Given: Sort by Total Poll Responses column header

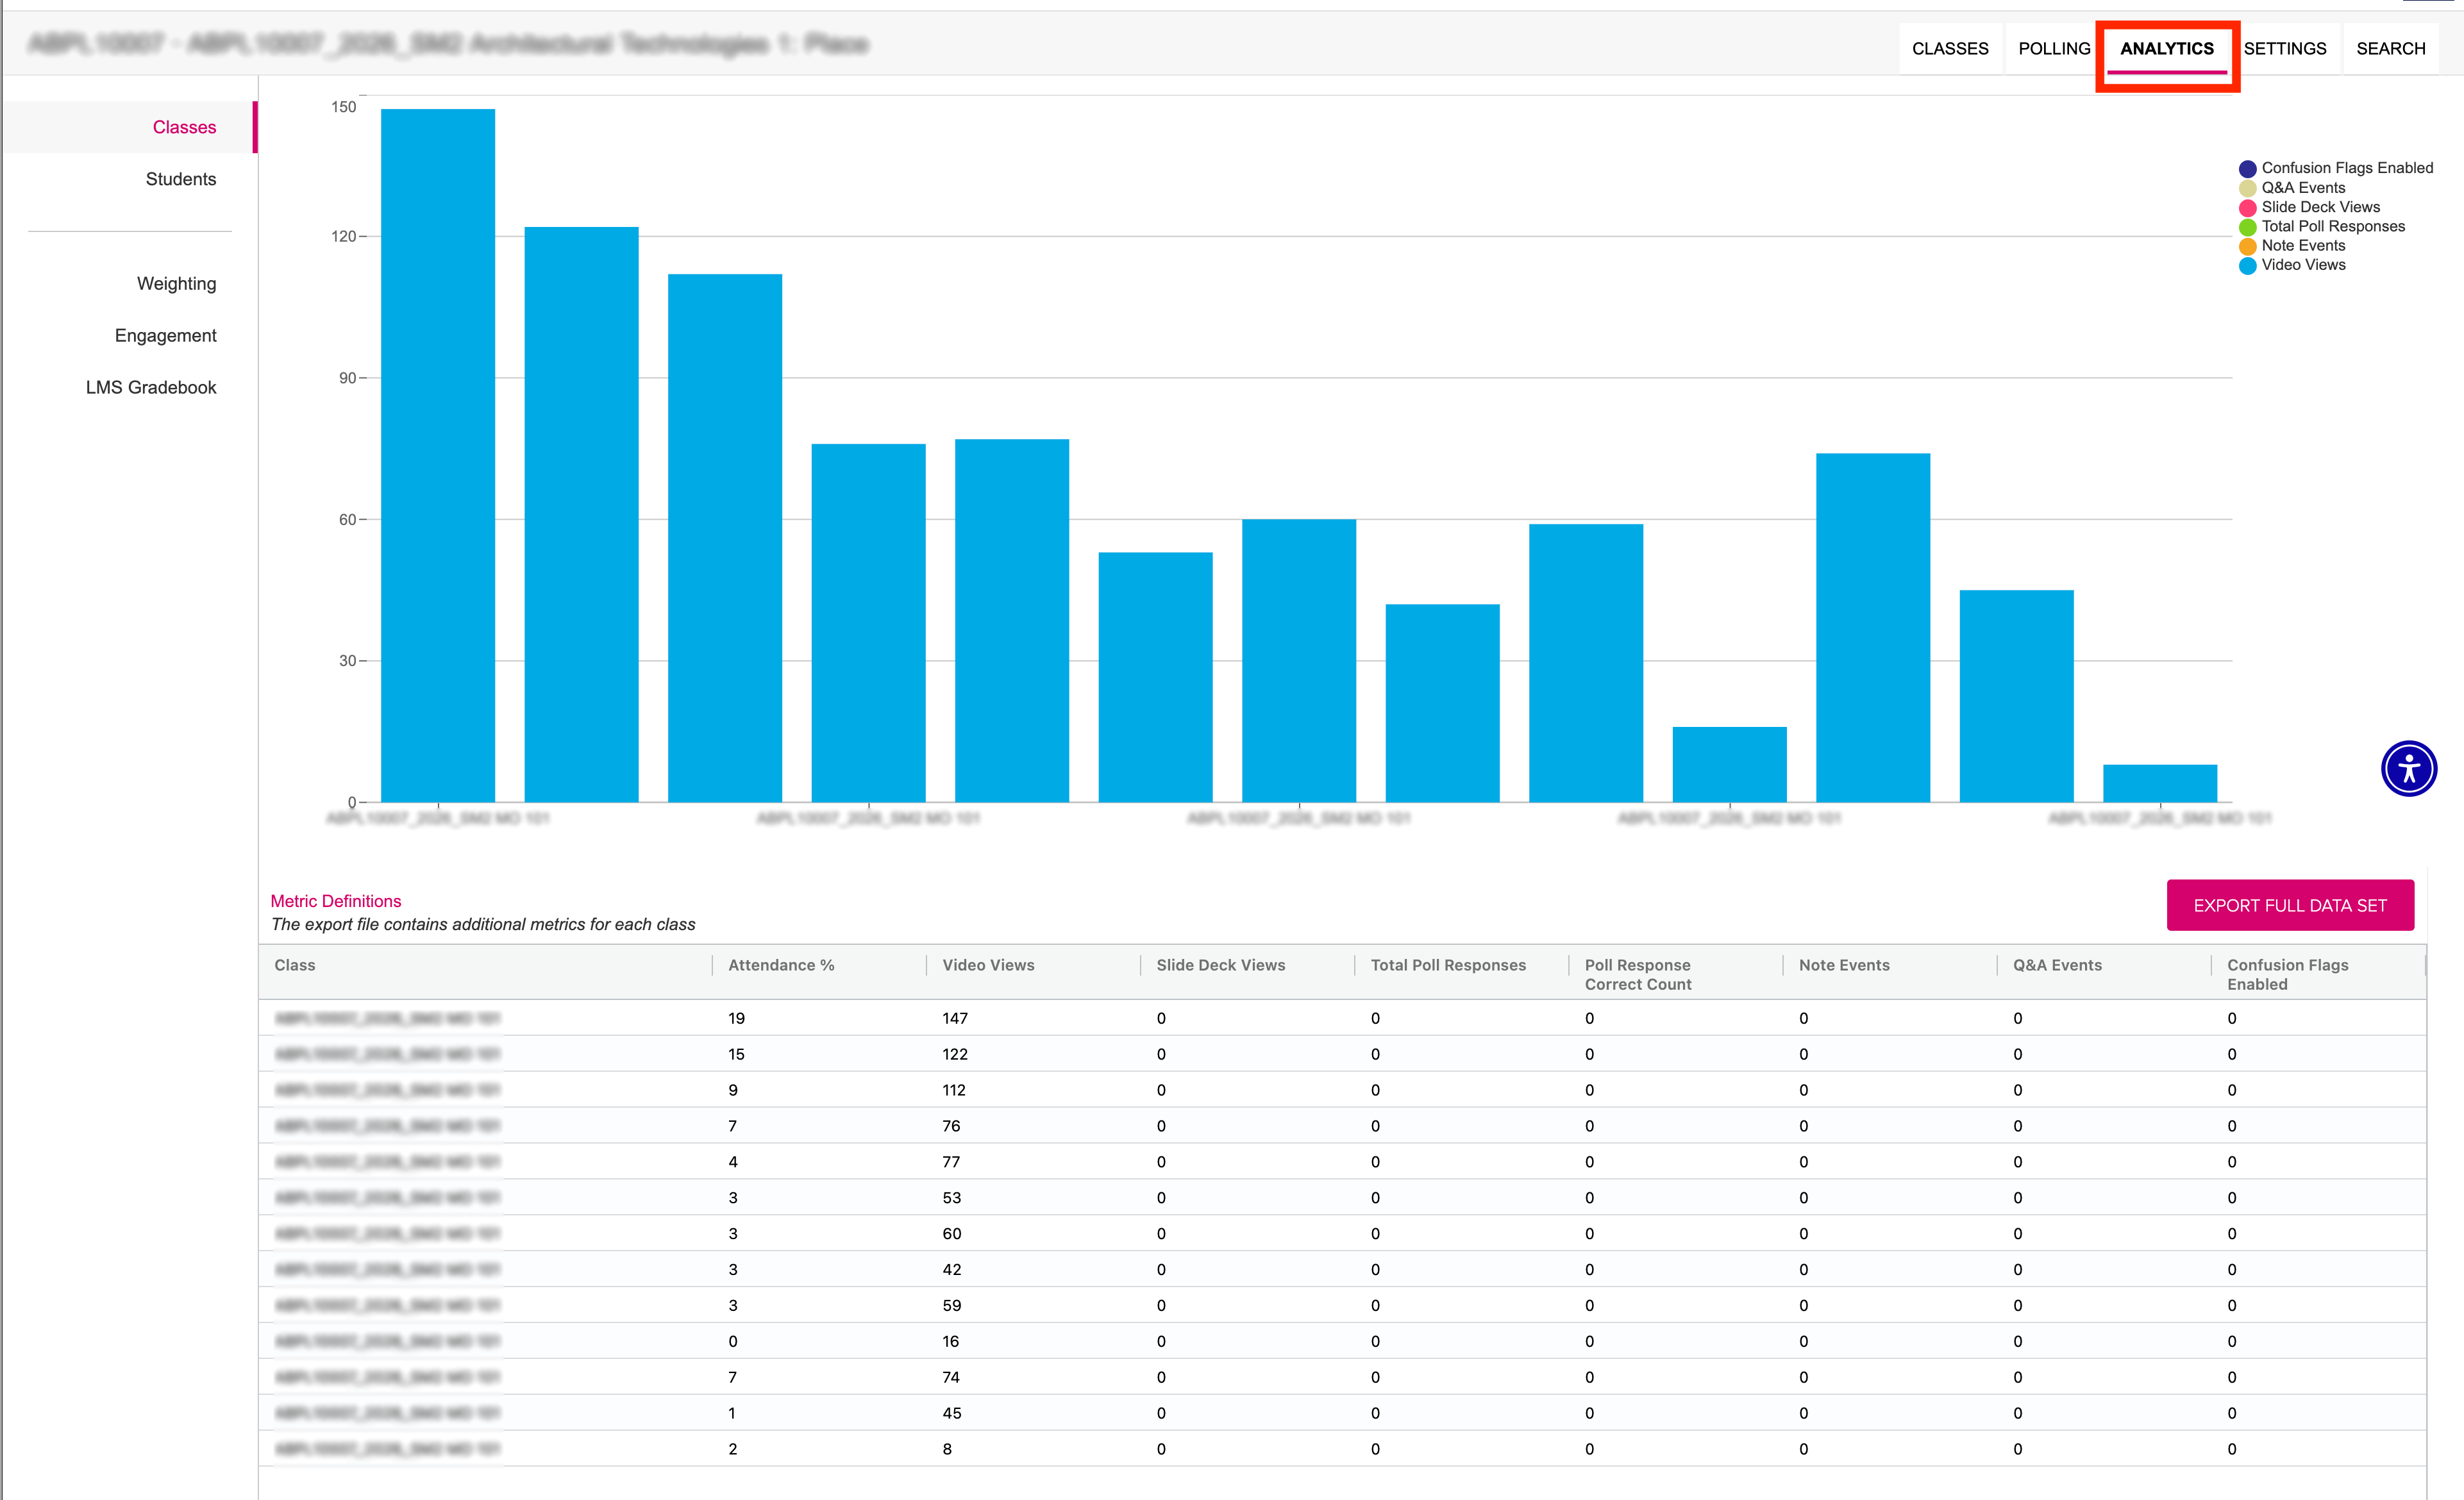Looking at the screenshot, I should click(1448, 965).
